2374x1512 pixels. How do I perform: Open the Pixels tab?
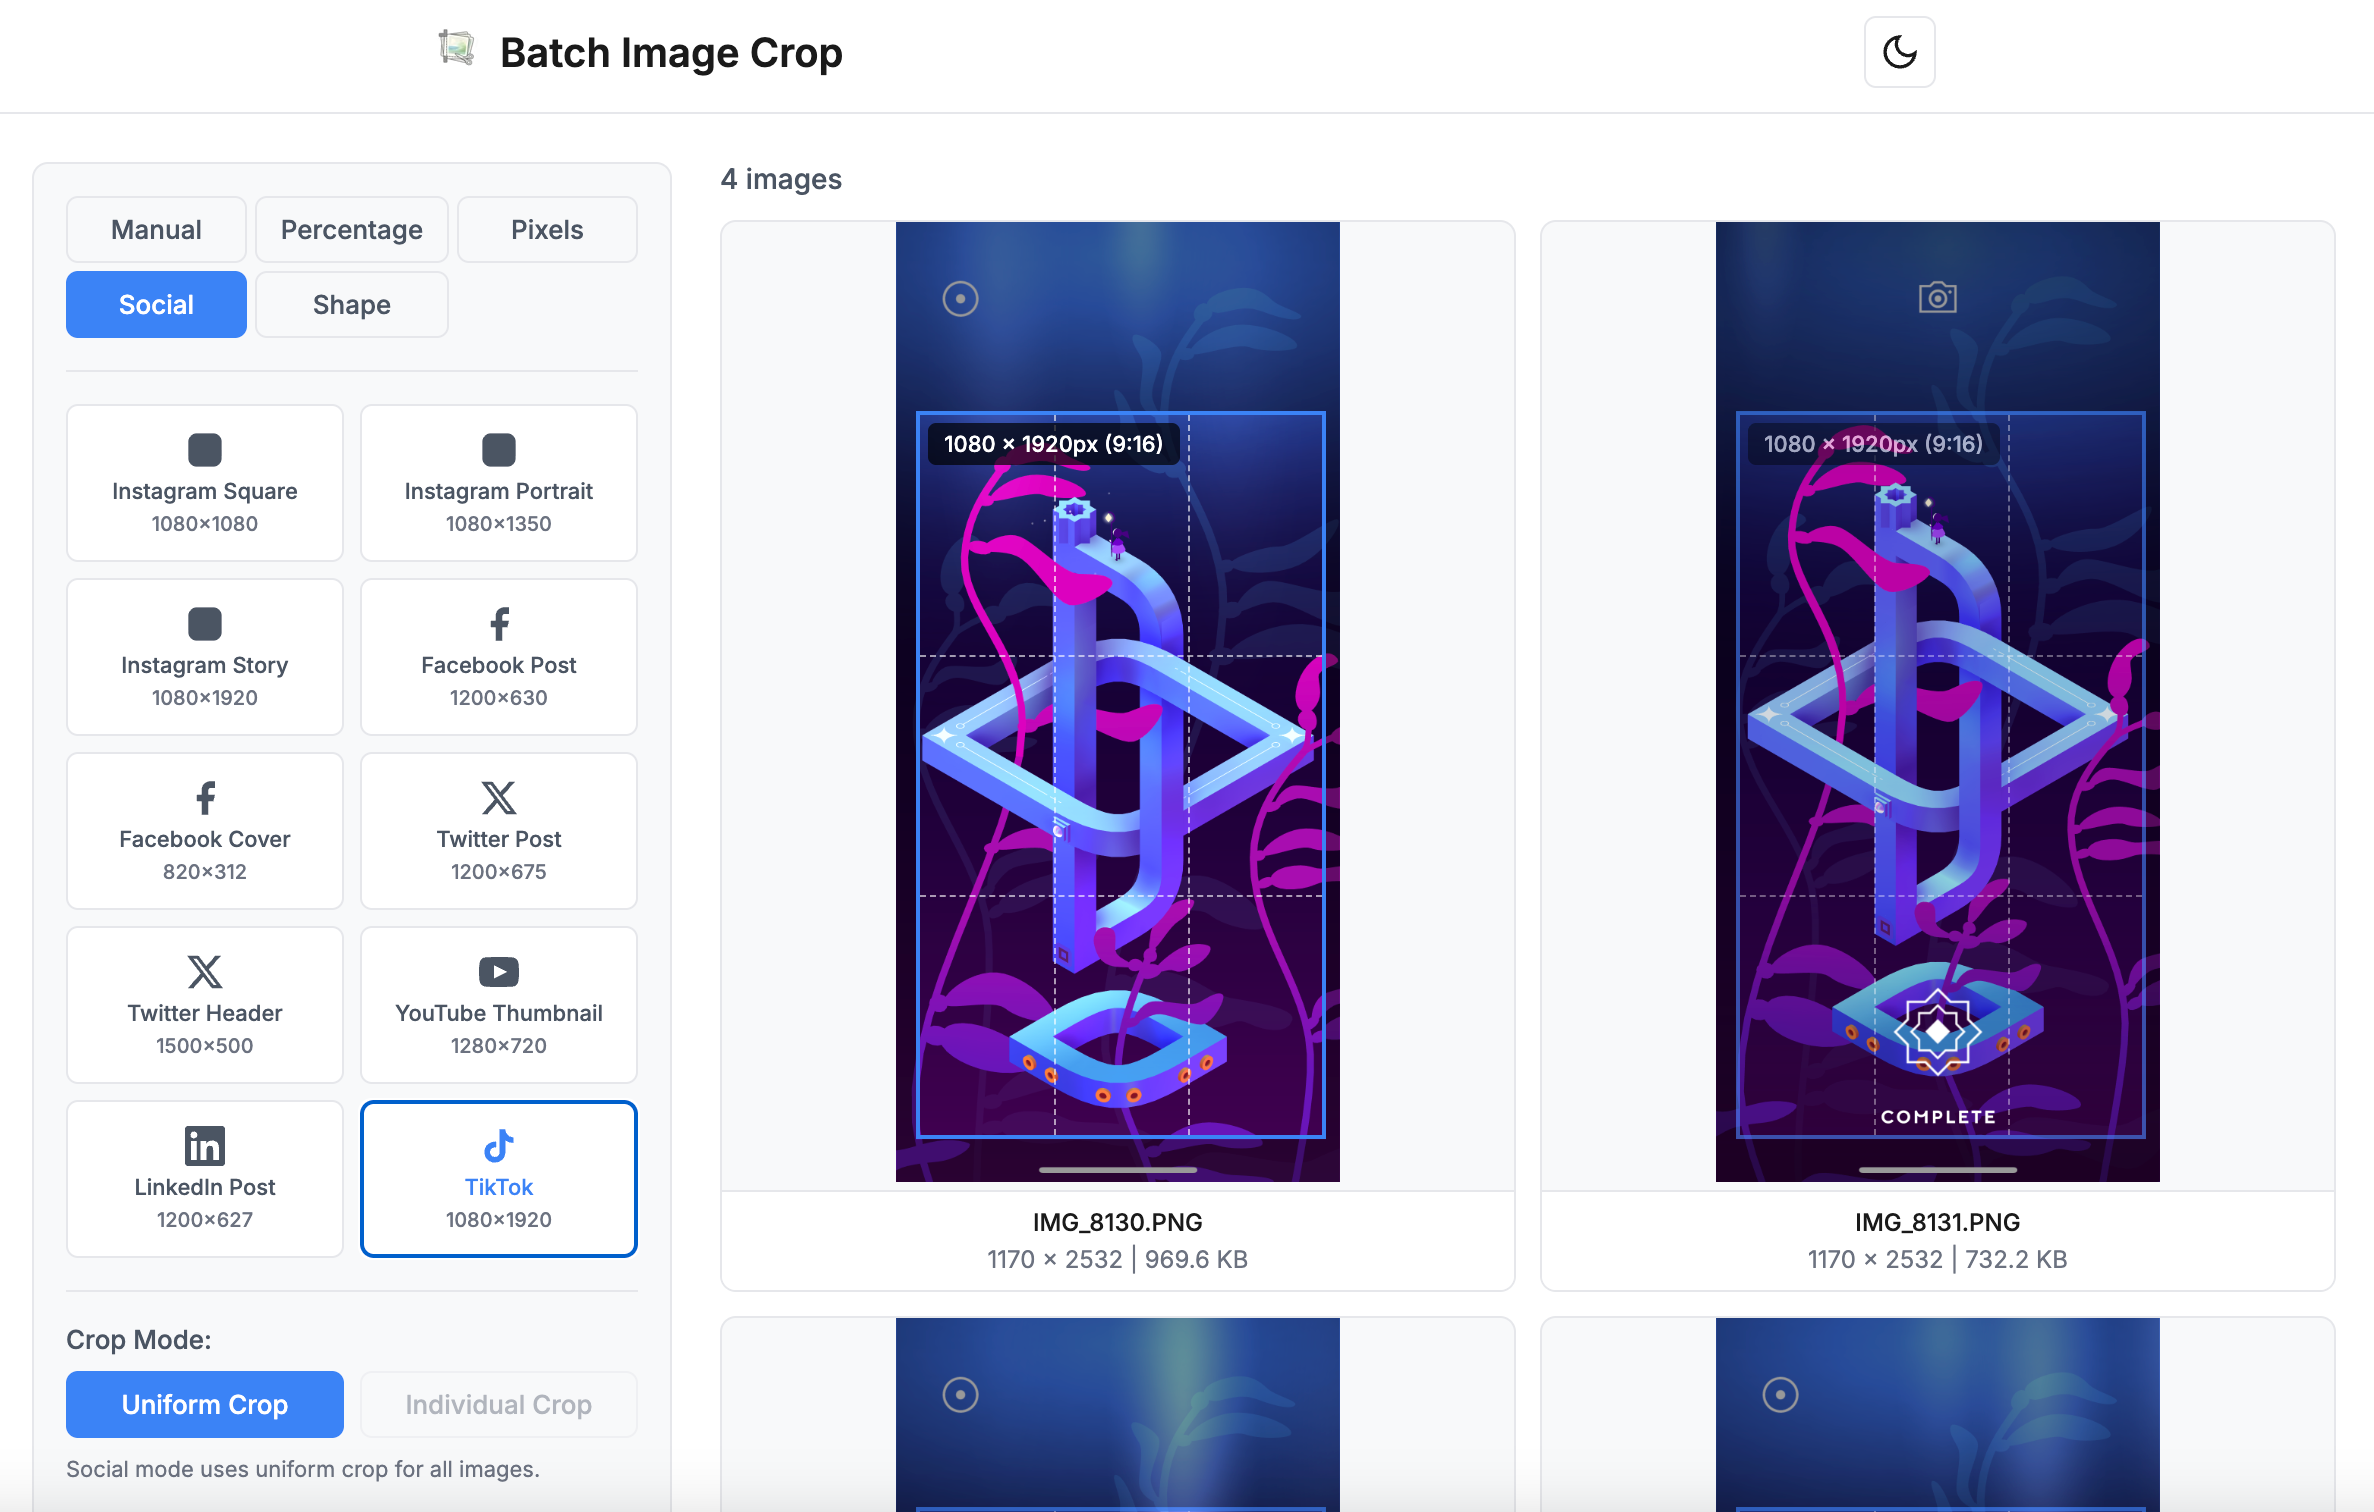coord(547,230)
